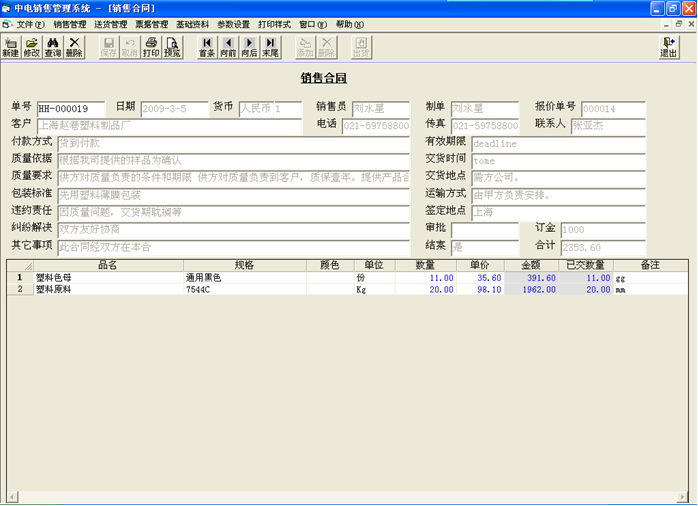Image resolution: width=698 pixels, height=506 pixels.
Task: Go to previous record with 向前
Action: pos(228,47)
